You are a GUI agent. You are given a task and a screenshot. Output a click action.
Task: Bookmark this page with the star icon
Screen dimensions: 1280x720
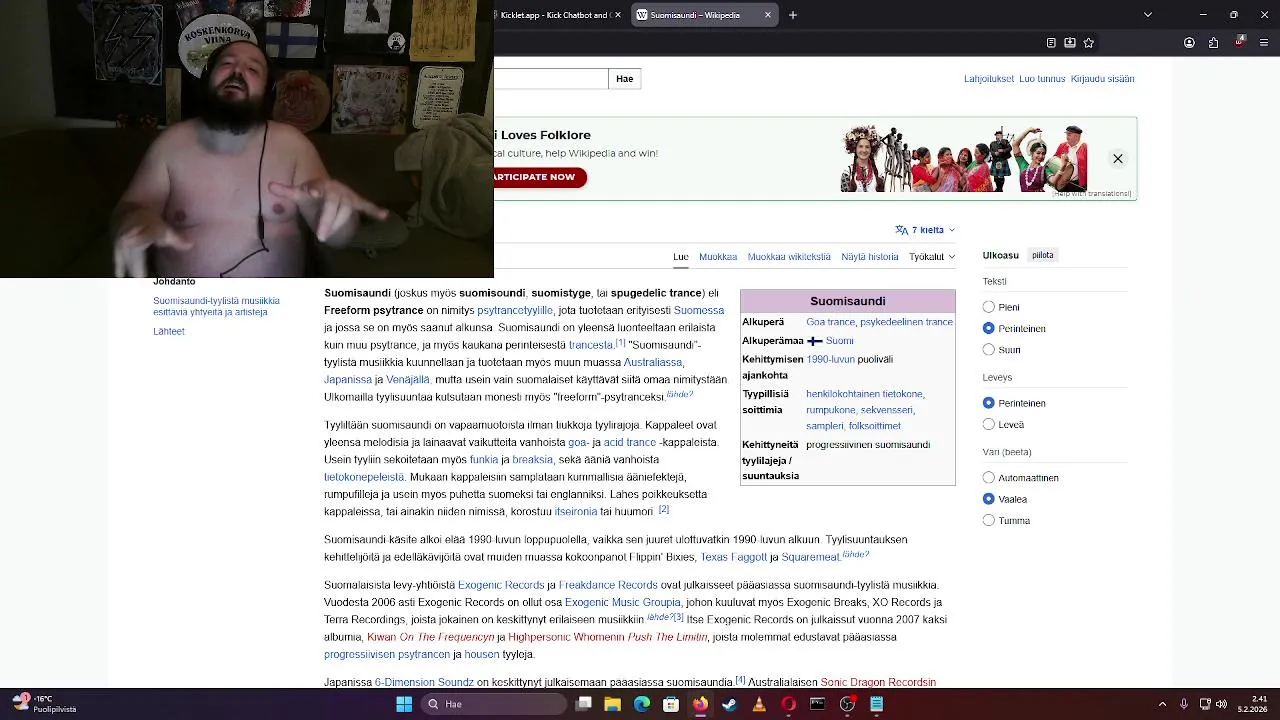tap(1089, 43)
